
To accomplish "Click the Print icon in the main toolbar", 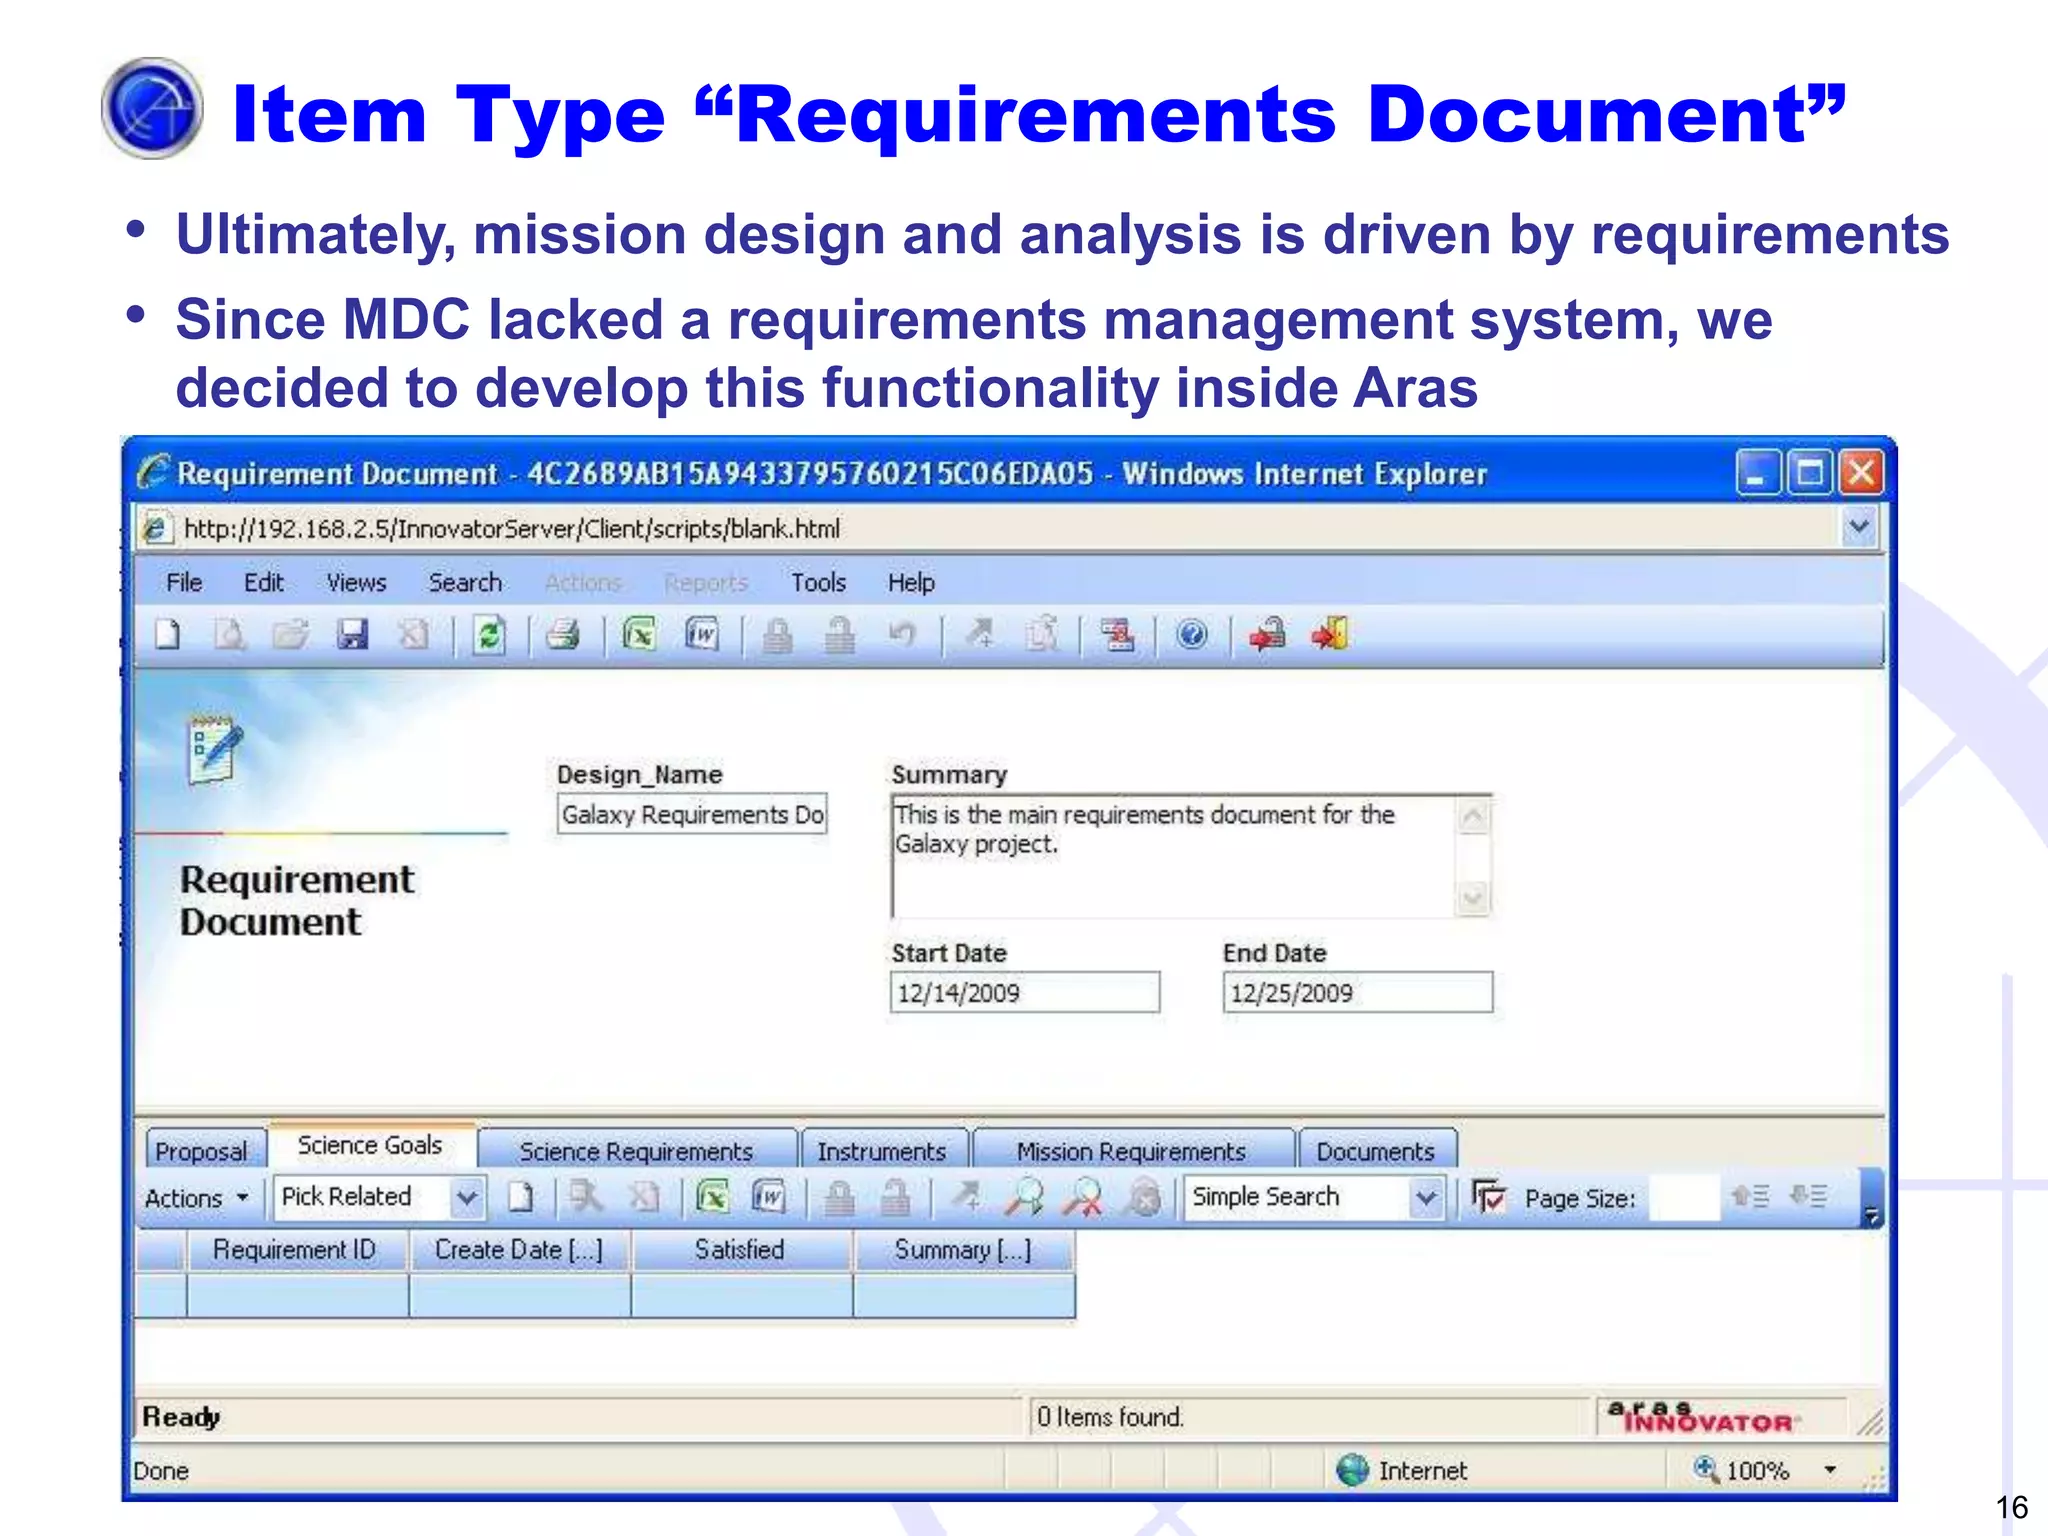I will click(564, 635).
